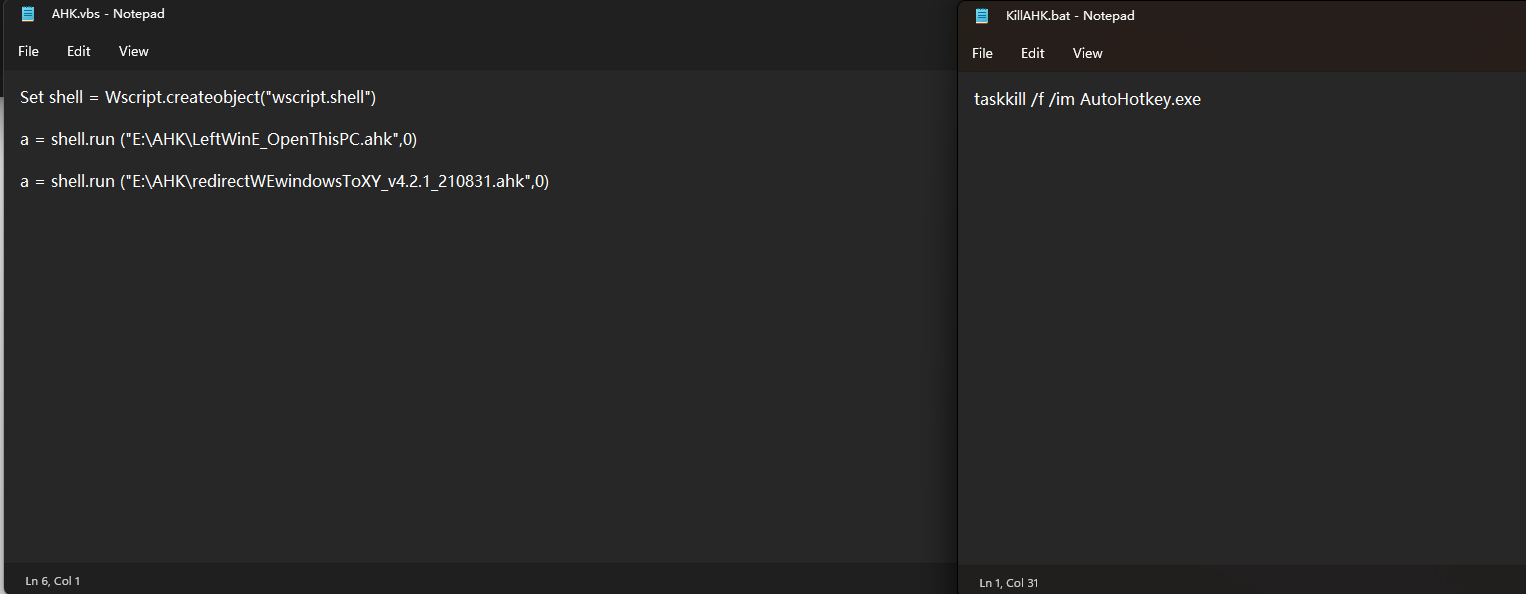The width and height of the screenshot is (1526, 594).
Task: Open the View menu in KillAHK.bat window
Action: click(x=1087, y=53)
